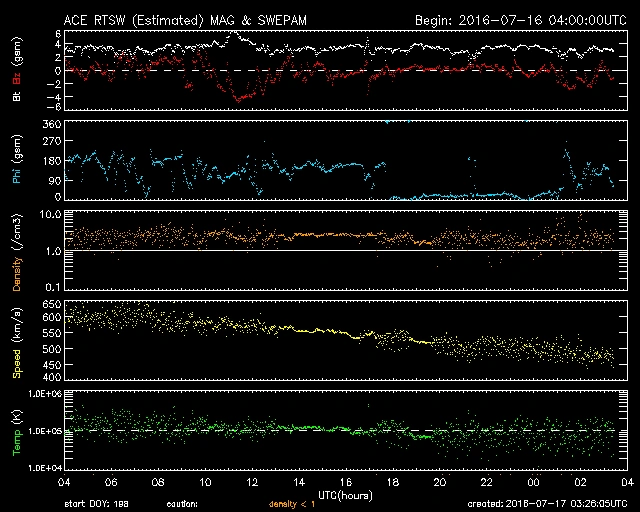Click the Speed (km/s) axis label
The width and height of the screenshot is (640, 512).
click(x=17, y=341)
